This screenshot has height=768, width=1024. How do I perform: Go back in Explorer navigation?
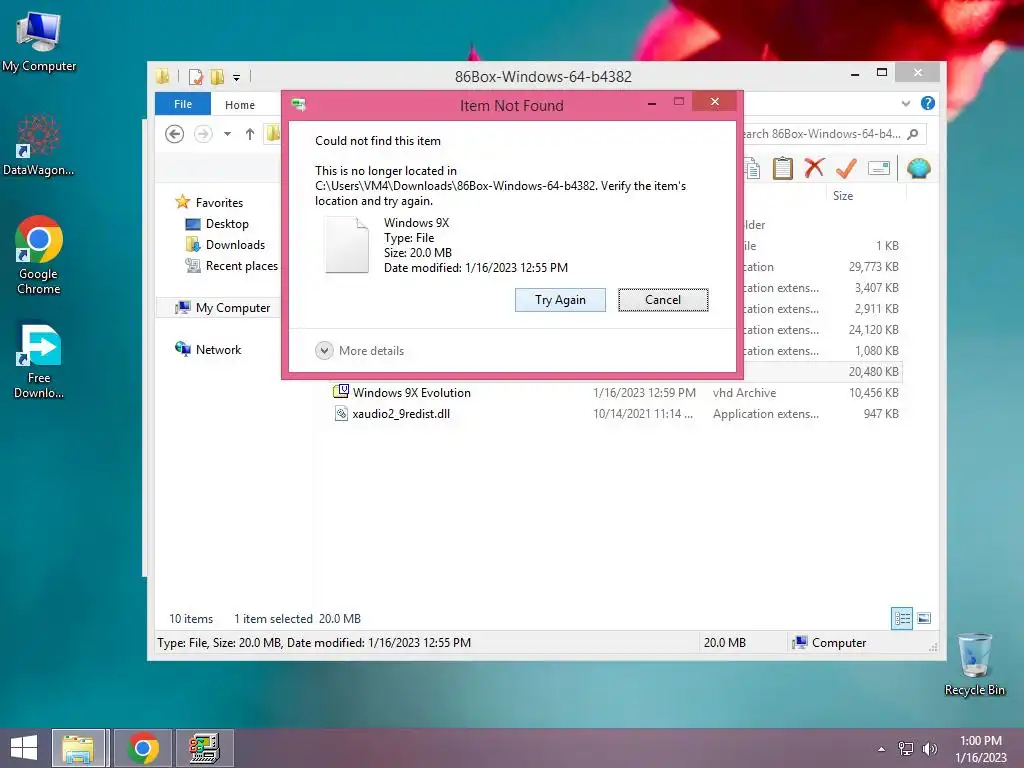pyautogui.click(x=174, y=135)
